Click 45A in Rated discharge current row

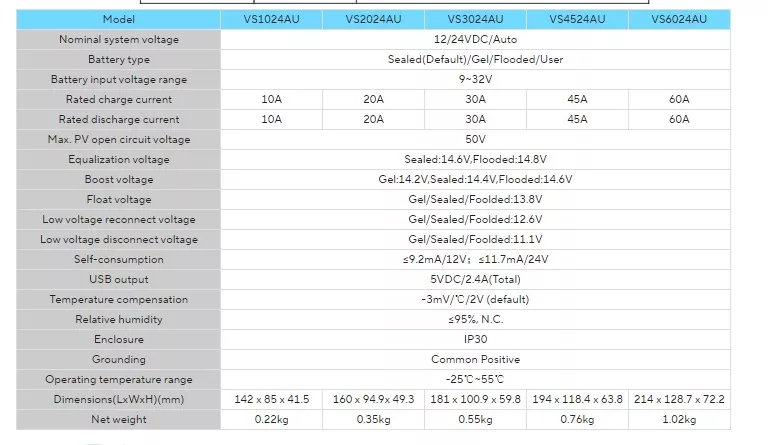point(577,119)
